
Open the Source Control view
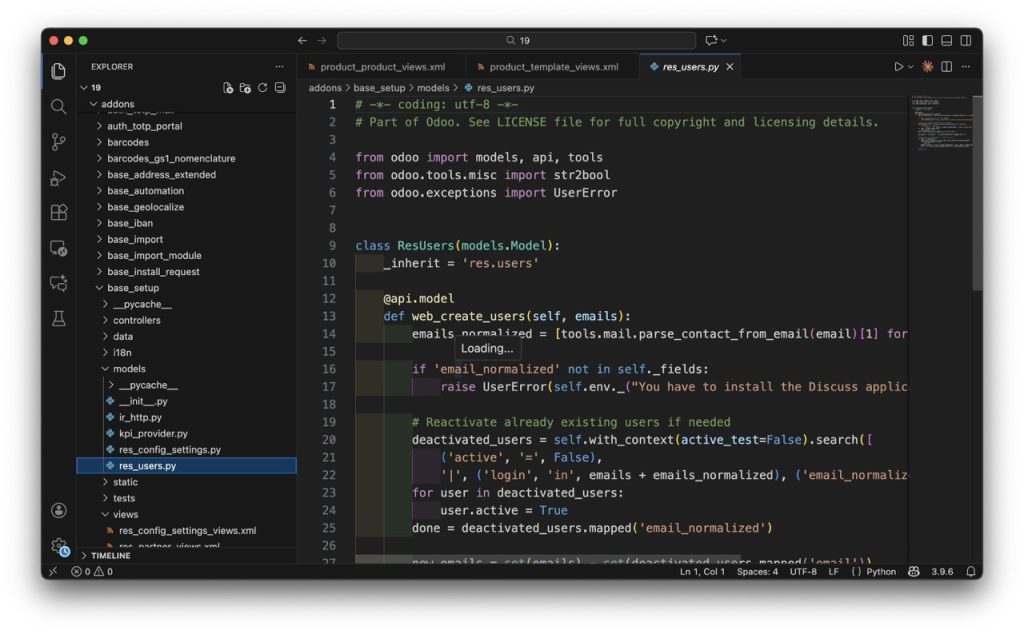click(x=59, y=141)
